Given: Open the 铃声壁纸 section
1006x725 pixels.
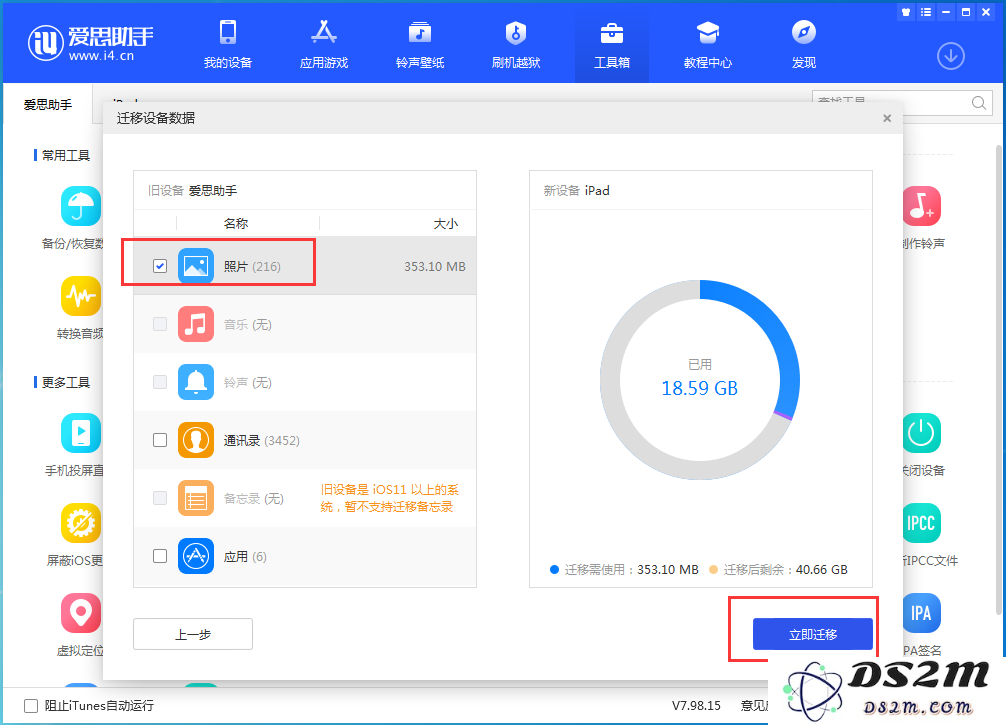Looking at the screenshot, I should point(420,44).
